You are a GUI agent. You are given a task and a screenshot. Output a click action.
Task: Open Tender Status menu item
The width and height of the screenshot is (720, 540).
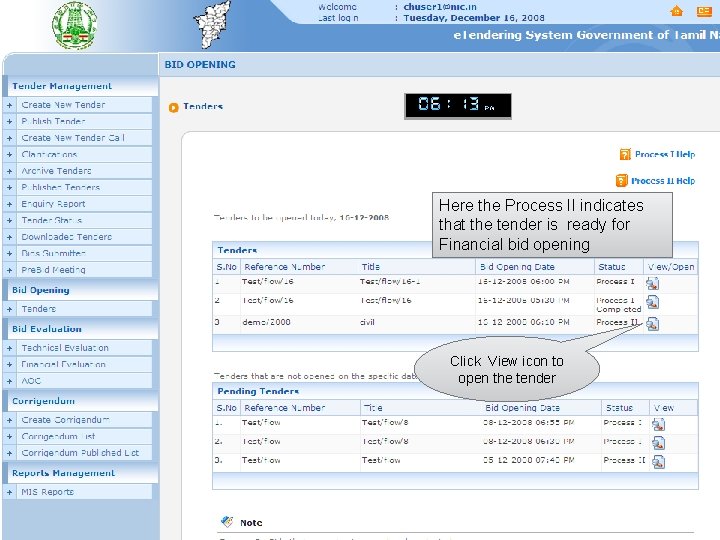coord(52,220)
